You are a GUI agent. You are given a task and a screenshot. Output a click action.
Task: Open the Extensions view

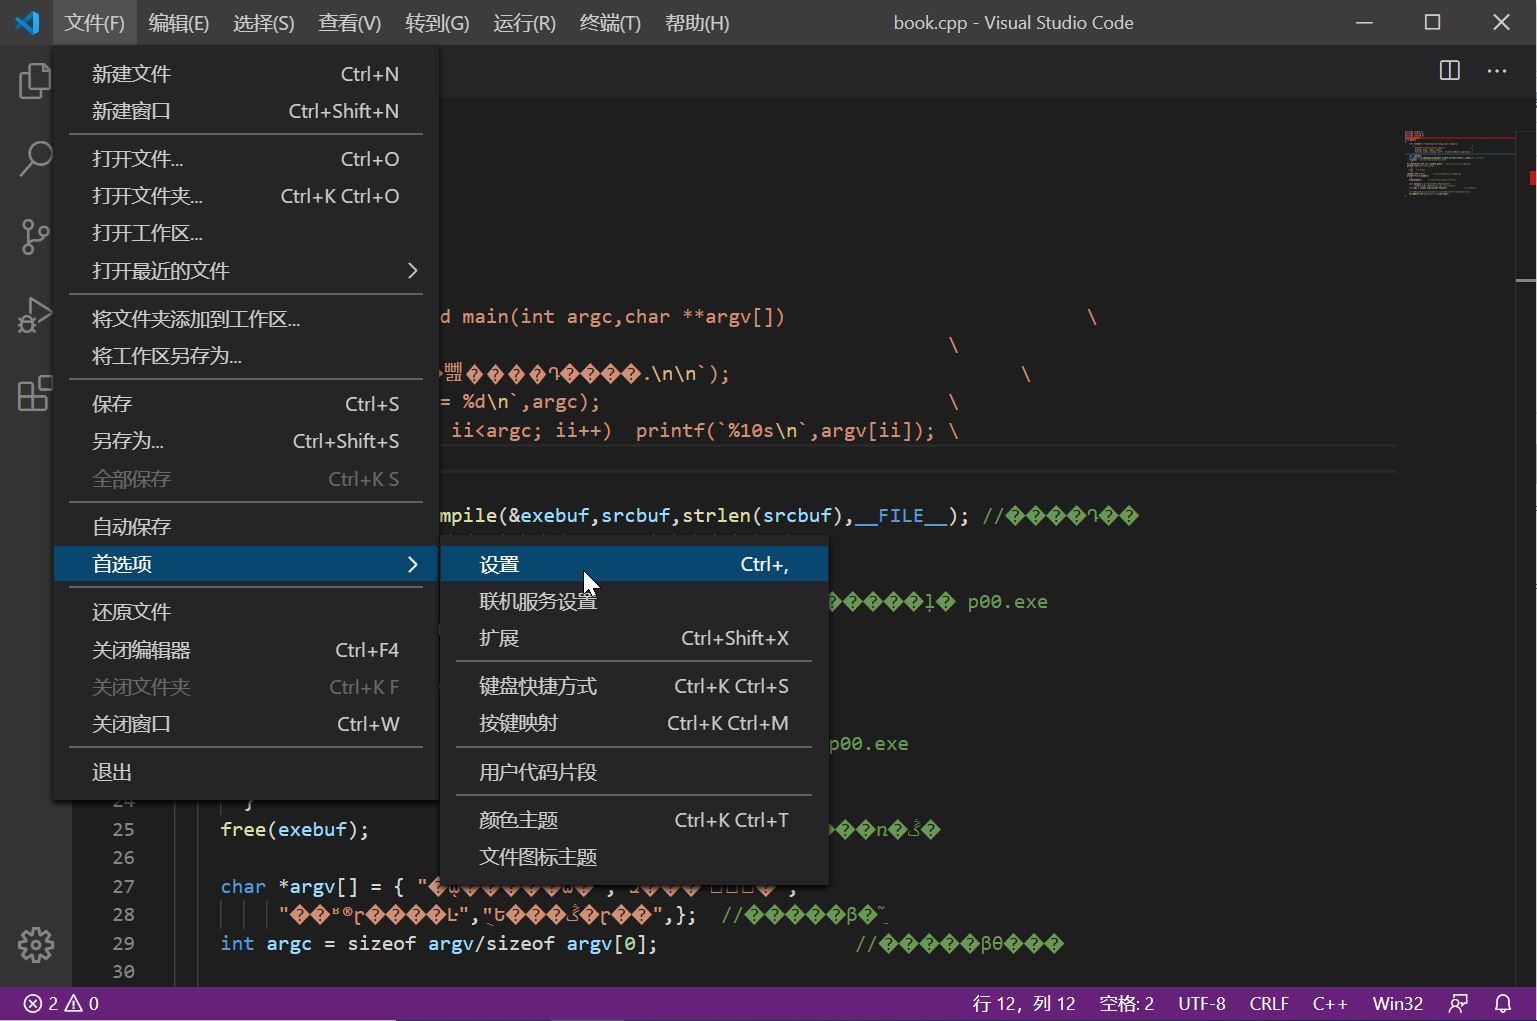(x=35, y=394)
